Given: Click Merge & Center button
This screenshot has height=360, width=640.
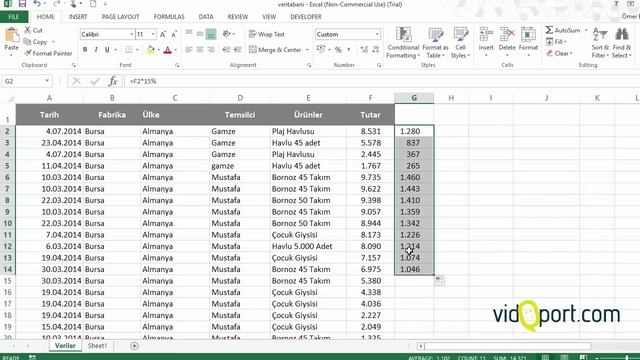Looking at the screenshot, I should [x=275, y=50].
